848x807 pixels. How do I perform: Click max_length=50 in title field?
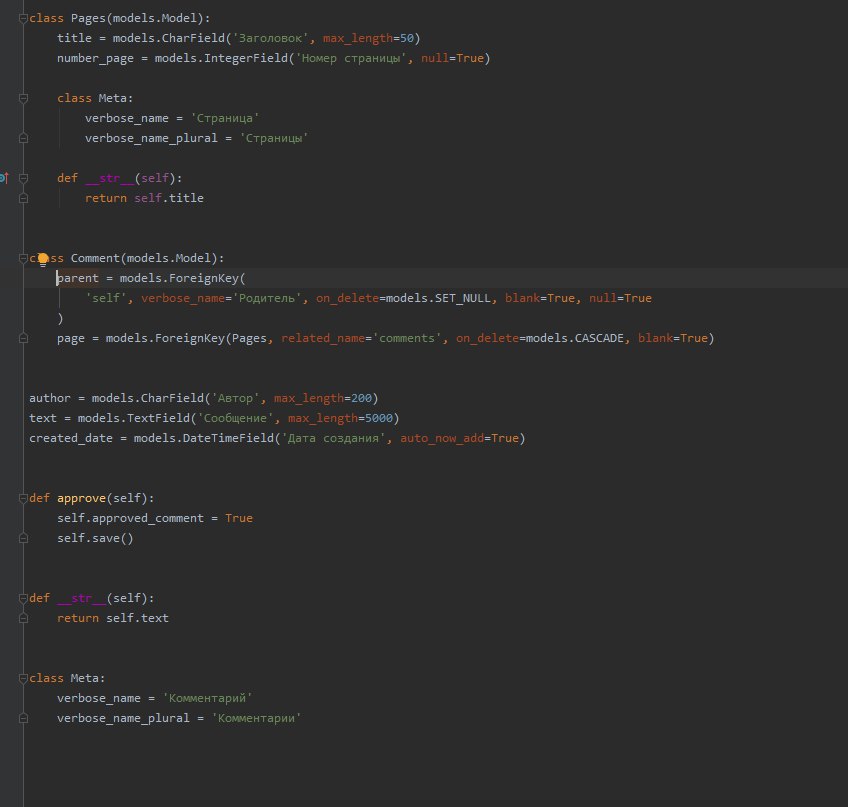(369, 38)
